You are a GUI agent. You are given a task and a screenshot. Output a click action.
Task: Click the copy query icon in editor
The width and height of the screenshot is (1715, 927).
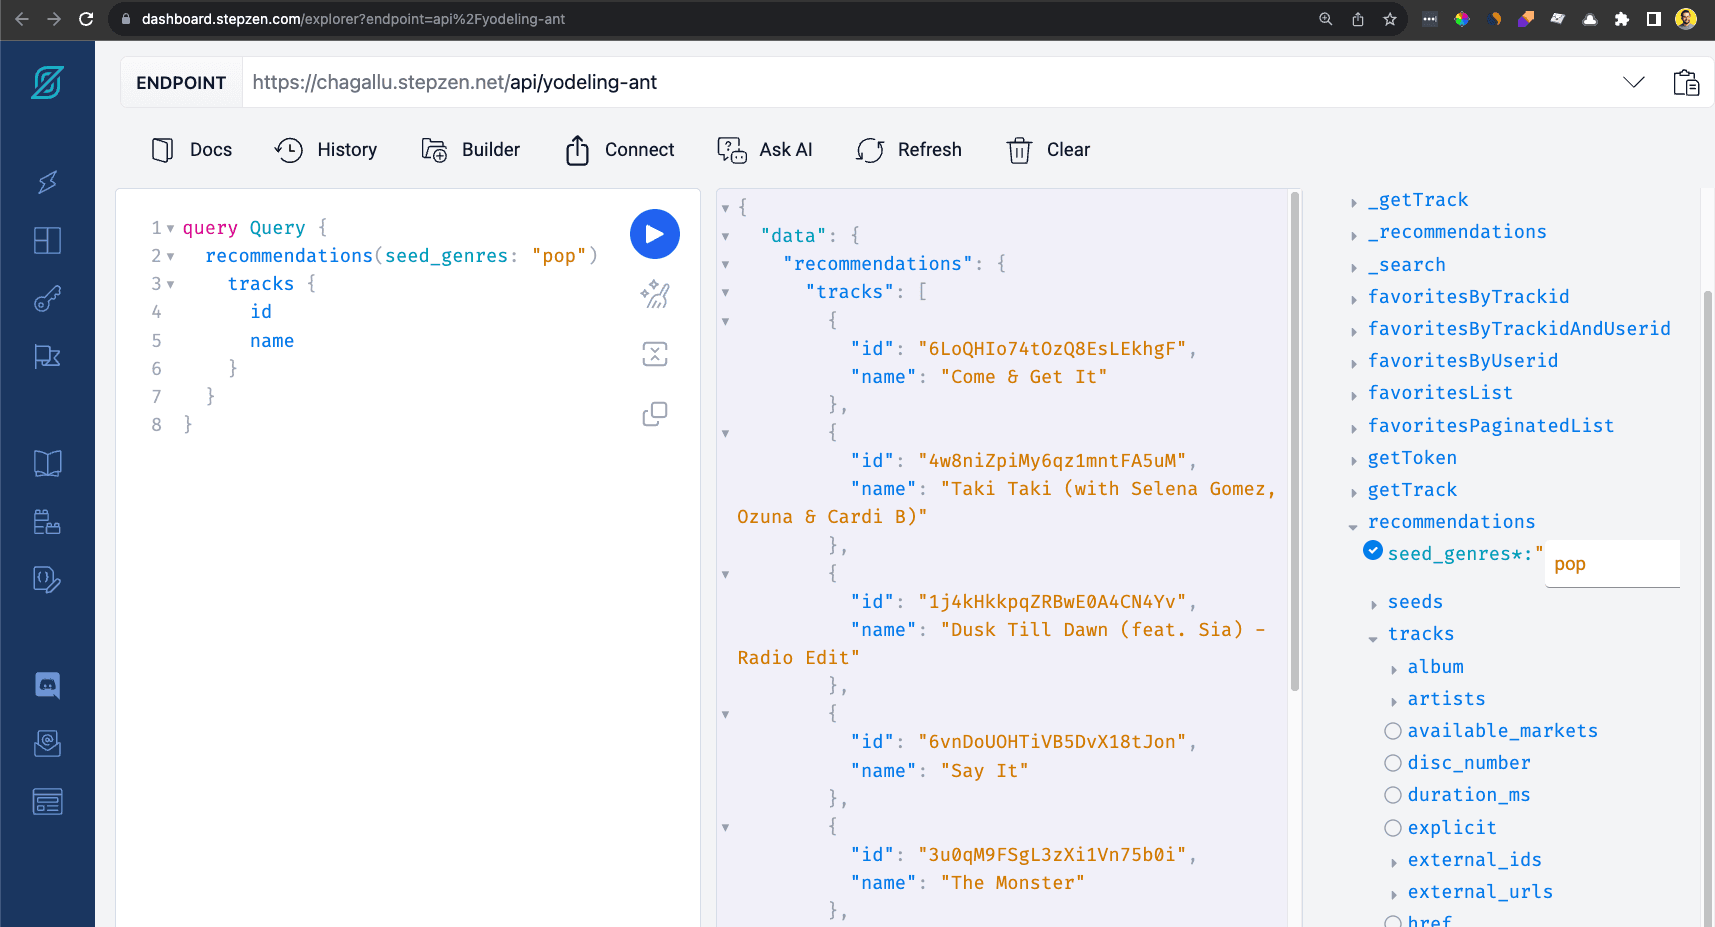(x=655, y=414)
